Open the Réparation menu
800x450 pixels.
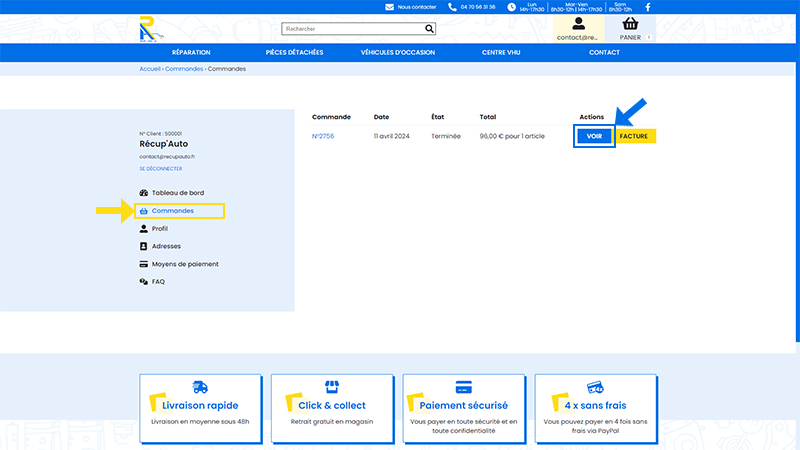pos(191,53)
